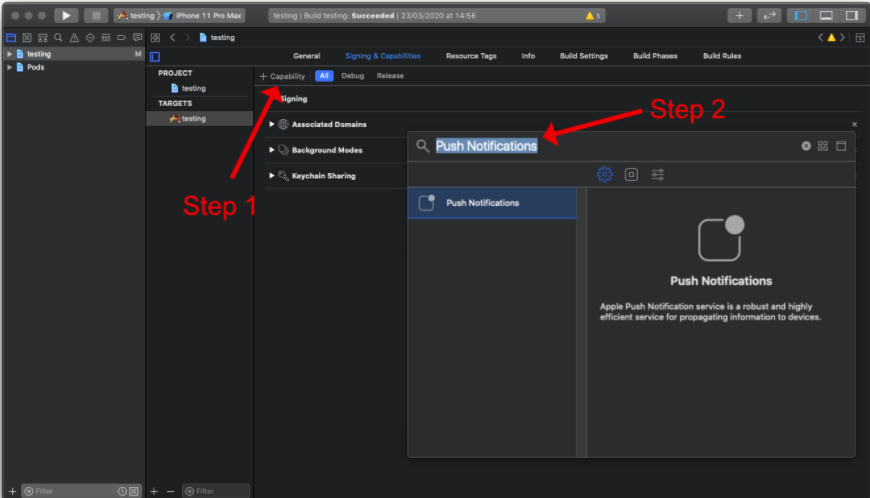Click the + Capability button
Image resolution: width=870 pixels, height=498 pixels.
(282, 76)
